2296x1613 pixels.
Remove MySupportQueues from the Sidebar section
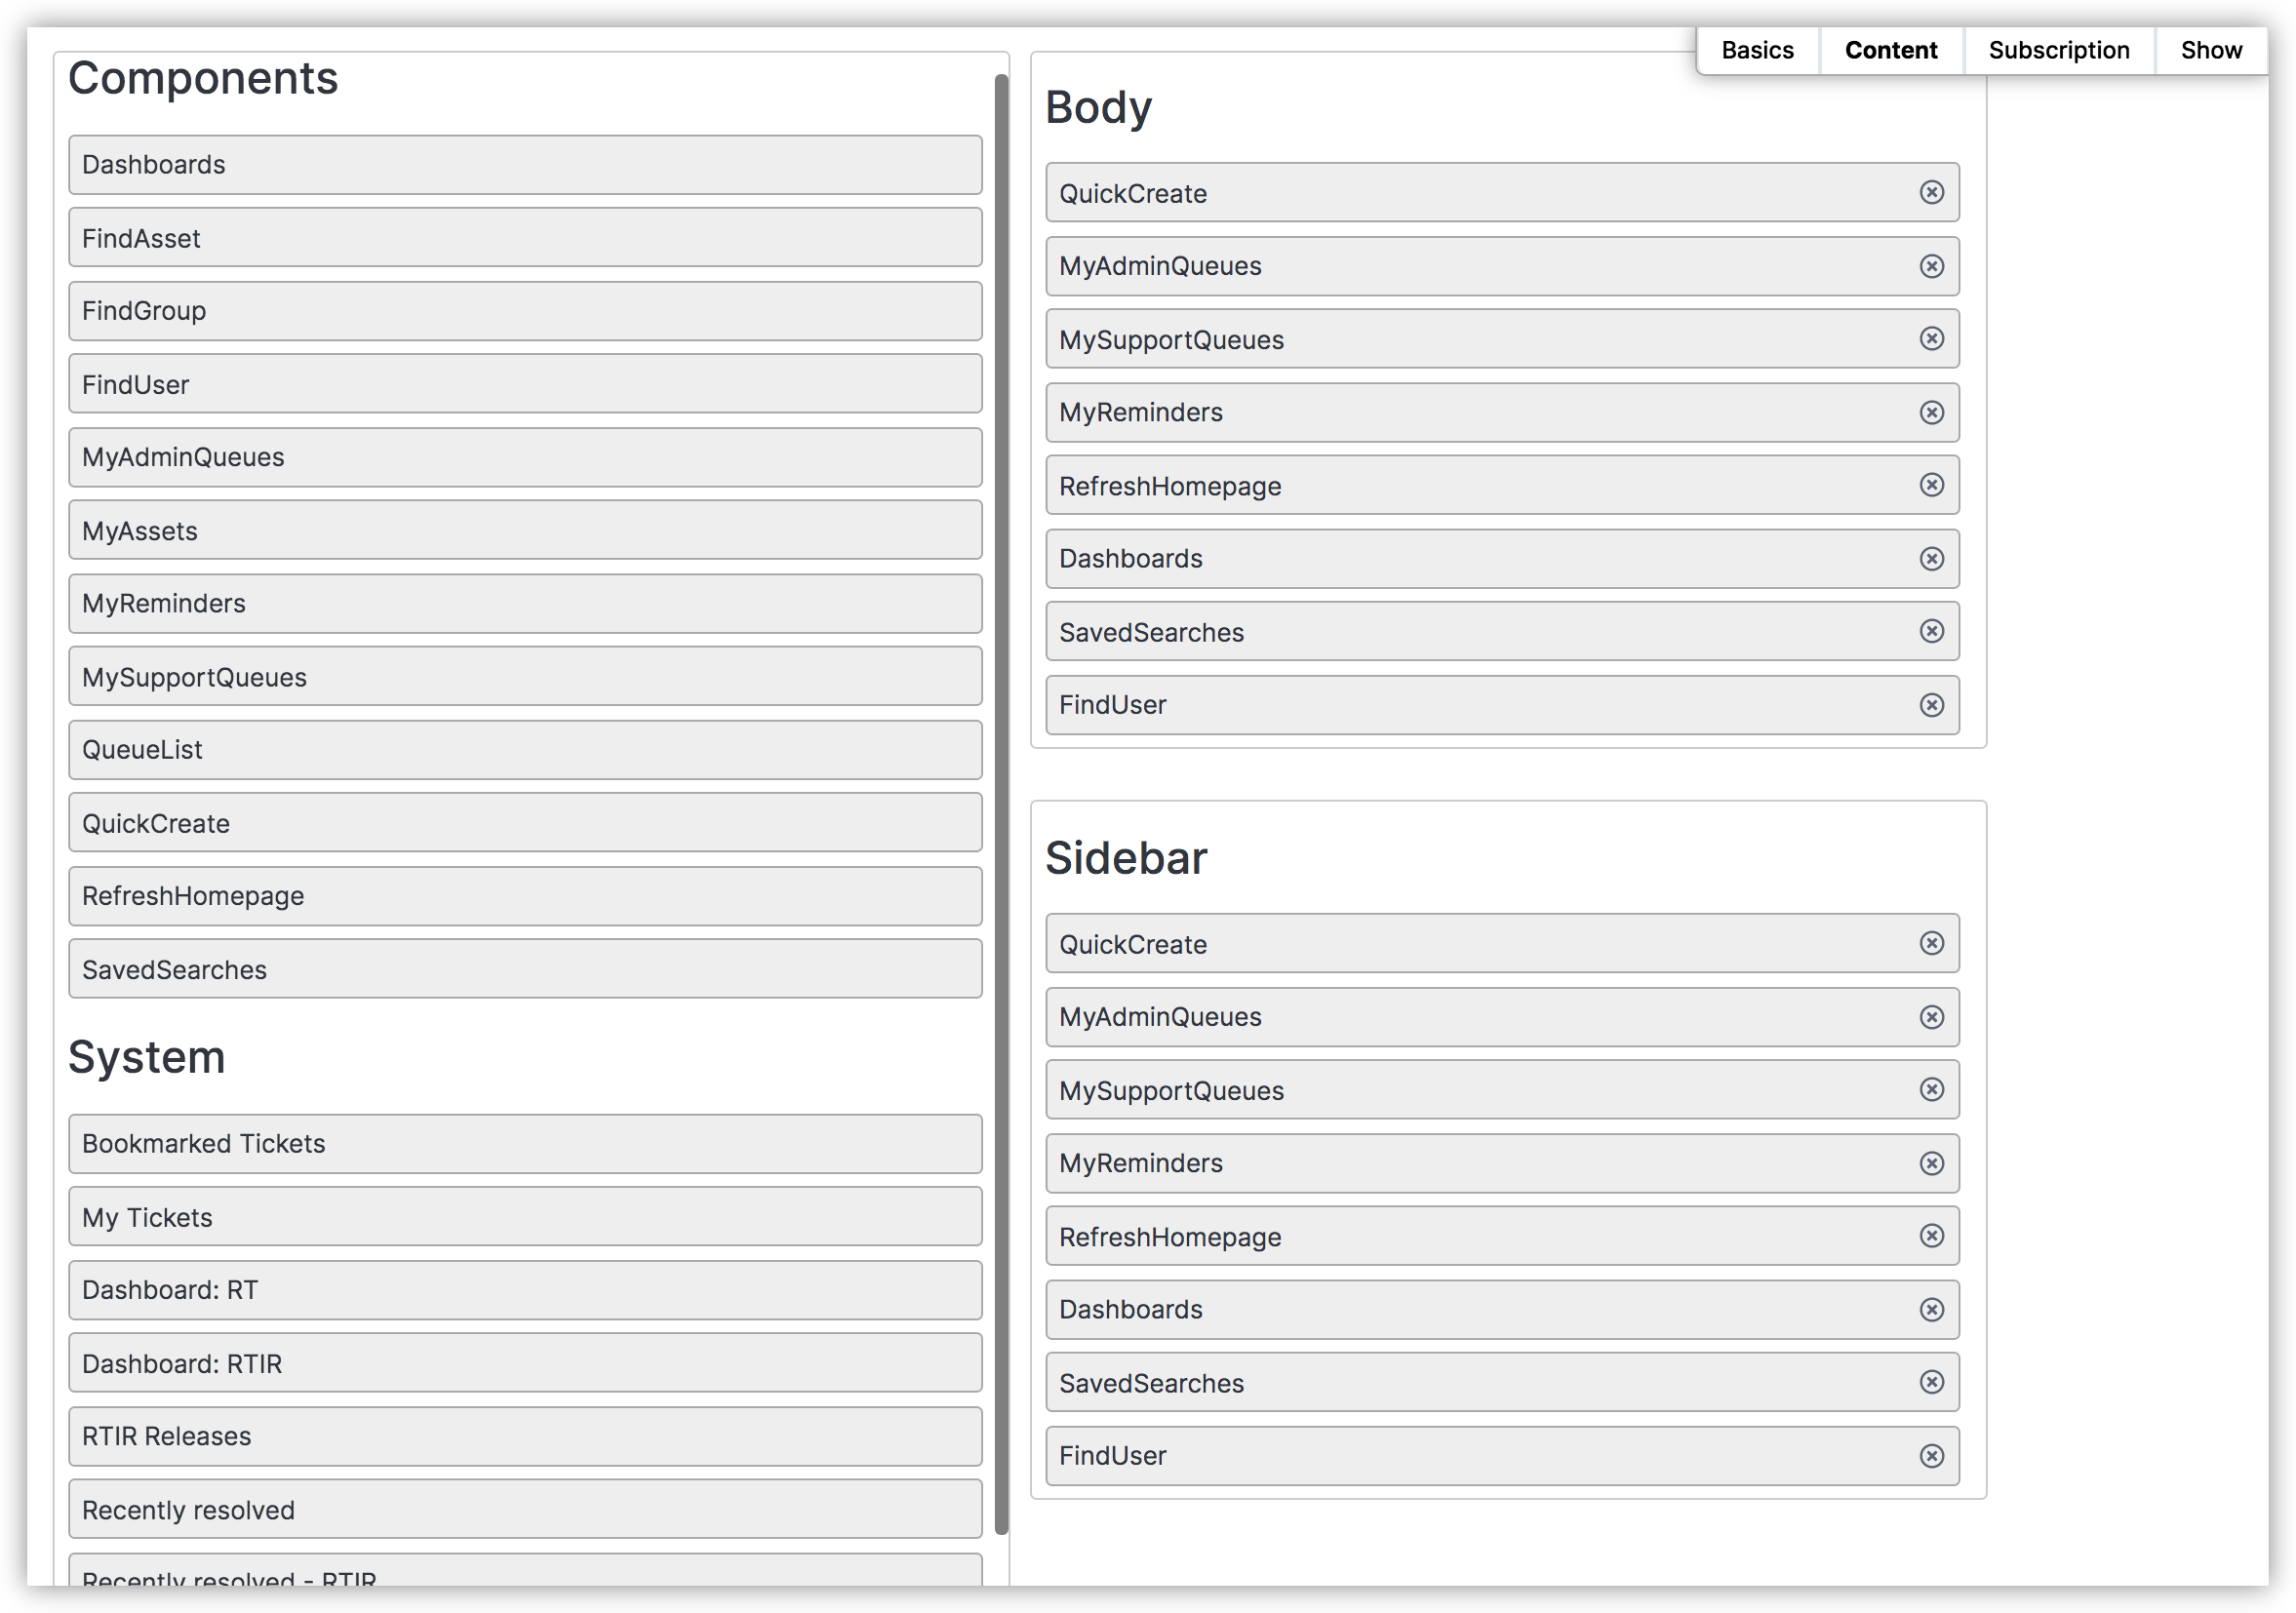pyautogui.click(x=1931, y=1090)
